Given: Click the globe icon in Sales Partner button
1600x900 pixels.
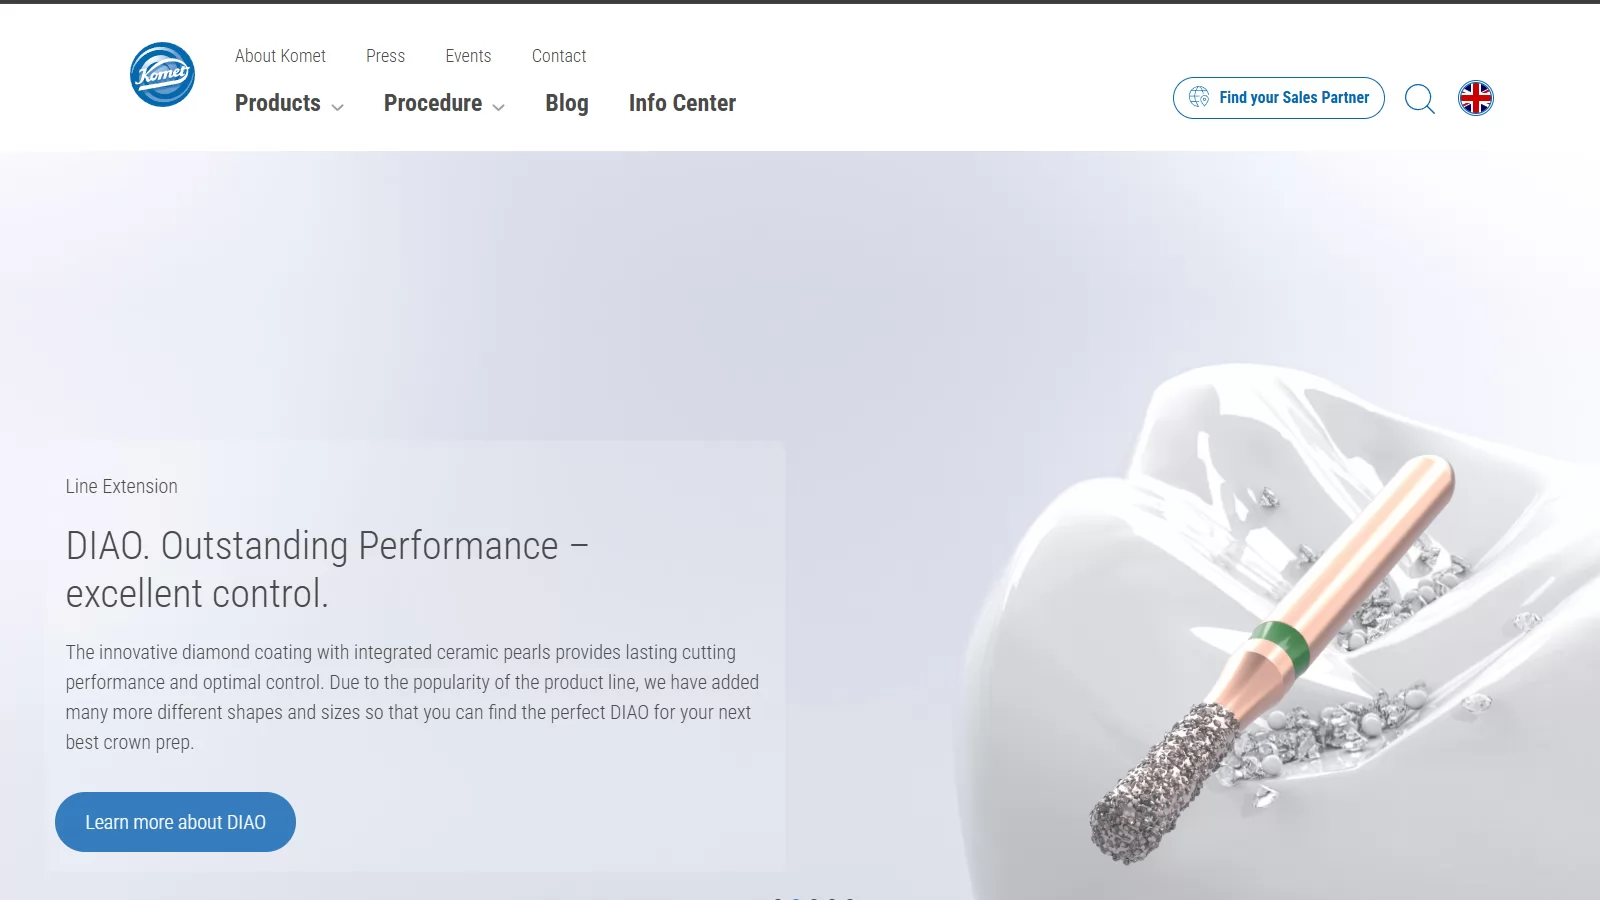Looking at the screenshot, I should [1199, 97].
